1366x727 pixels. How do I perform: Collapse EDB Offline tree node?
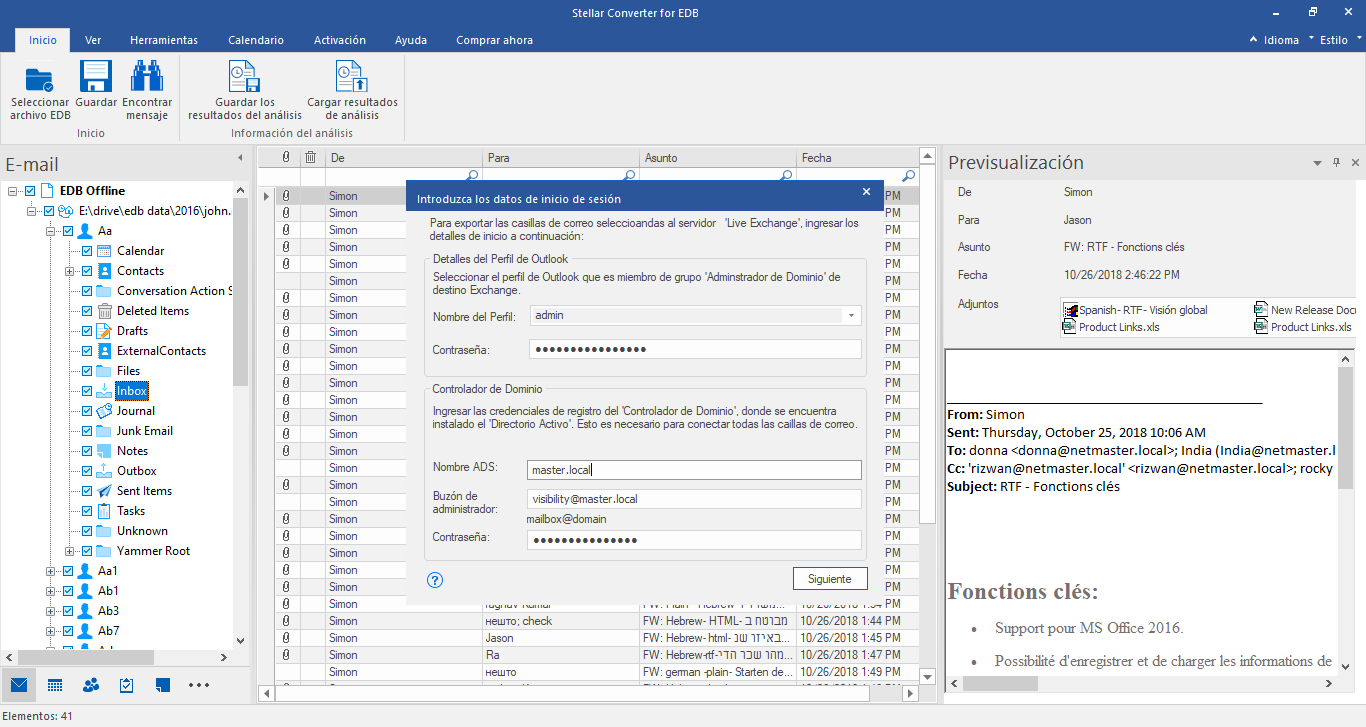tap(13, 191)
